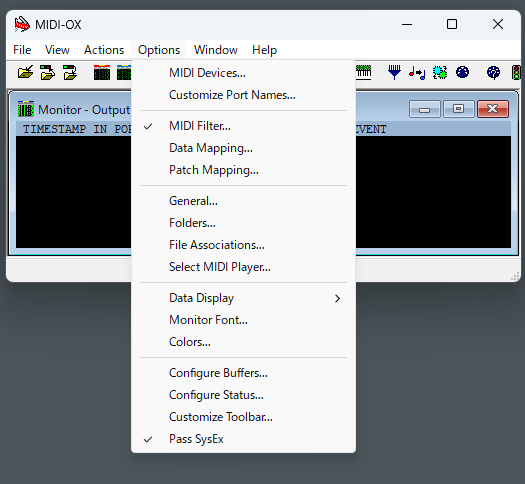This screenshot has height=484, width=525.
Task: Open General... options
Action: (243, 201)
